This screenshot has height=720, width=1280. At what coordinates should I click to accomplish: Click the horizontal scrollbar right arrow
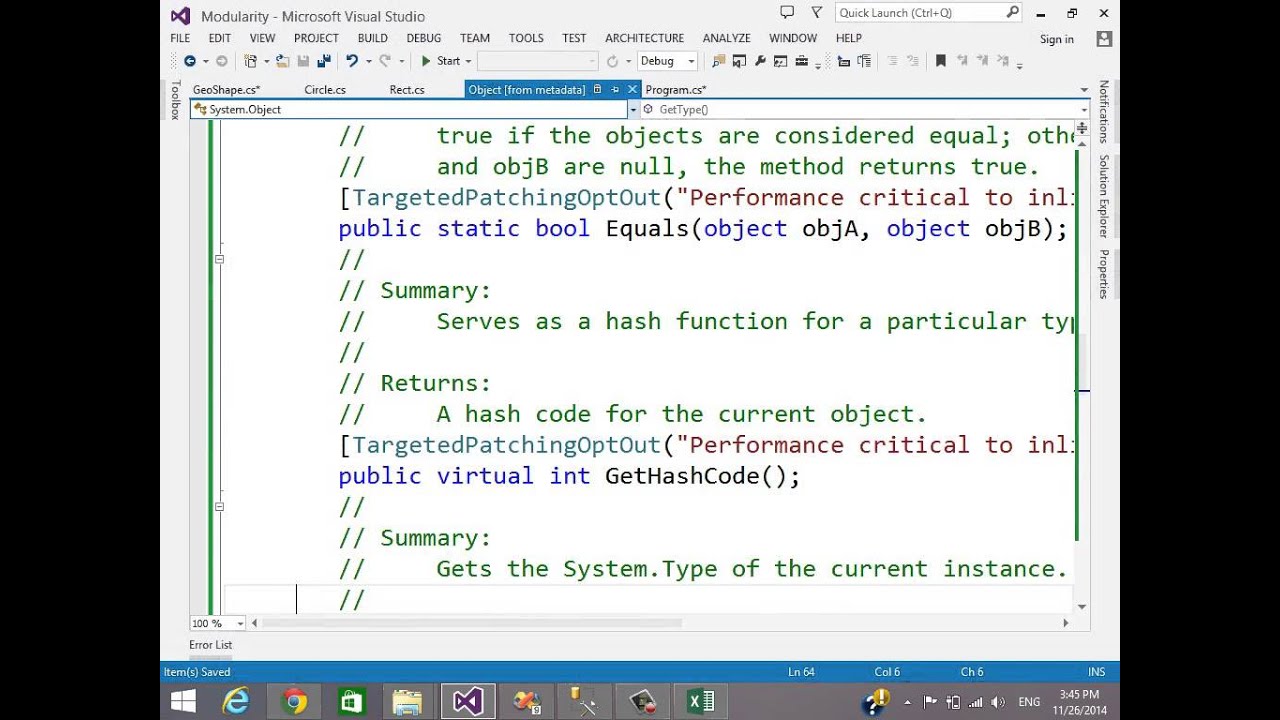(x=1065, y=623)
